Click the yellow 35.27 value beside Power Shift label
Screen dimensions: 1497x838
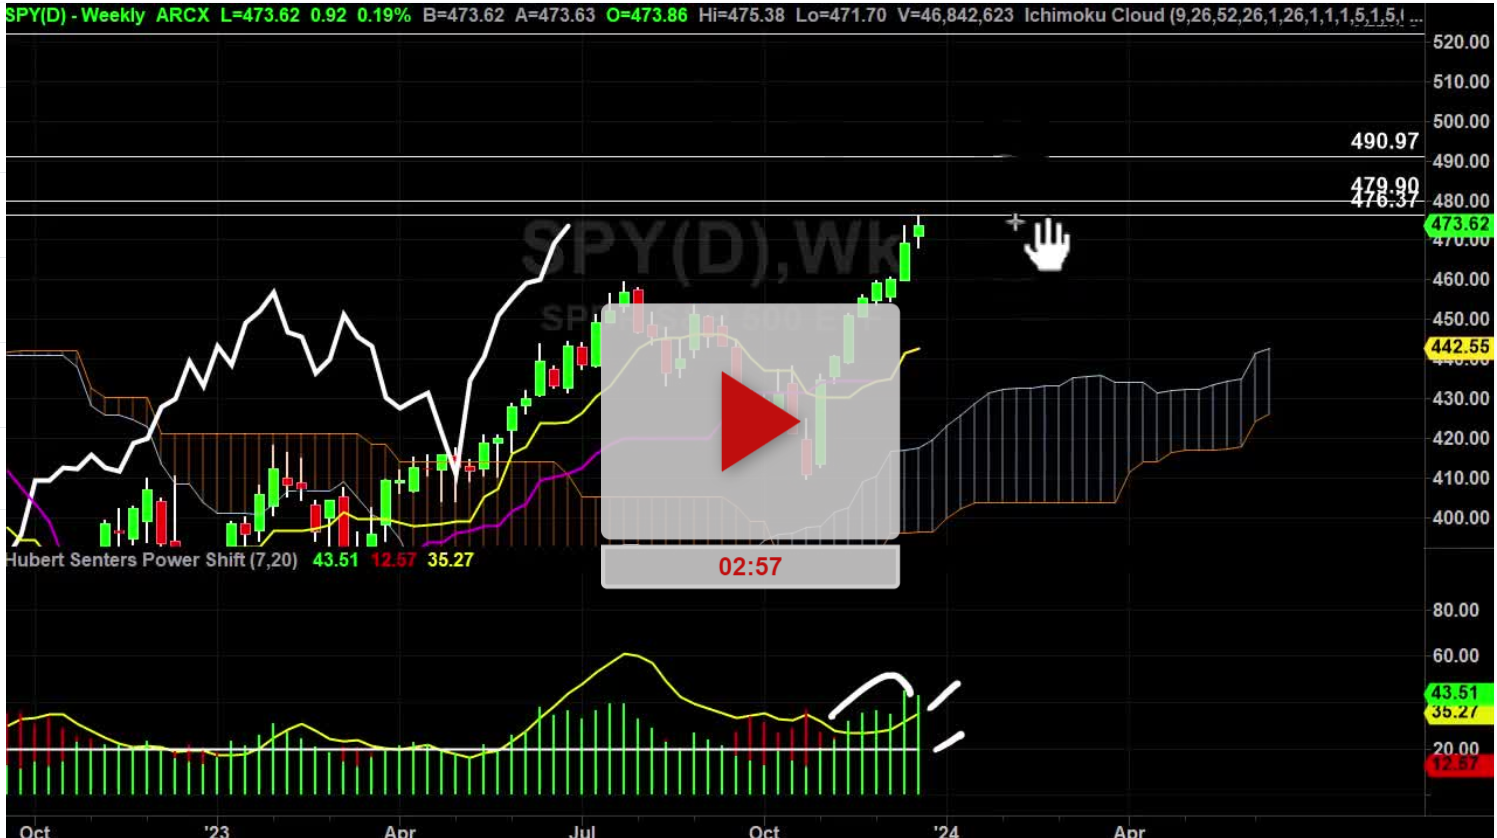(450, 560)
